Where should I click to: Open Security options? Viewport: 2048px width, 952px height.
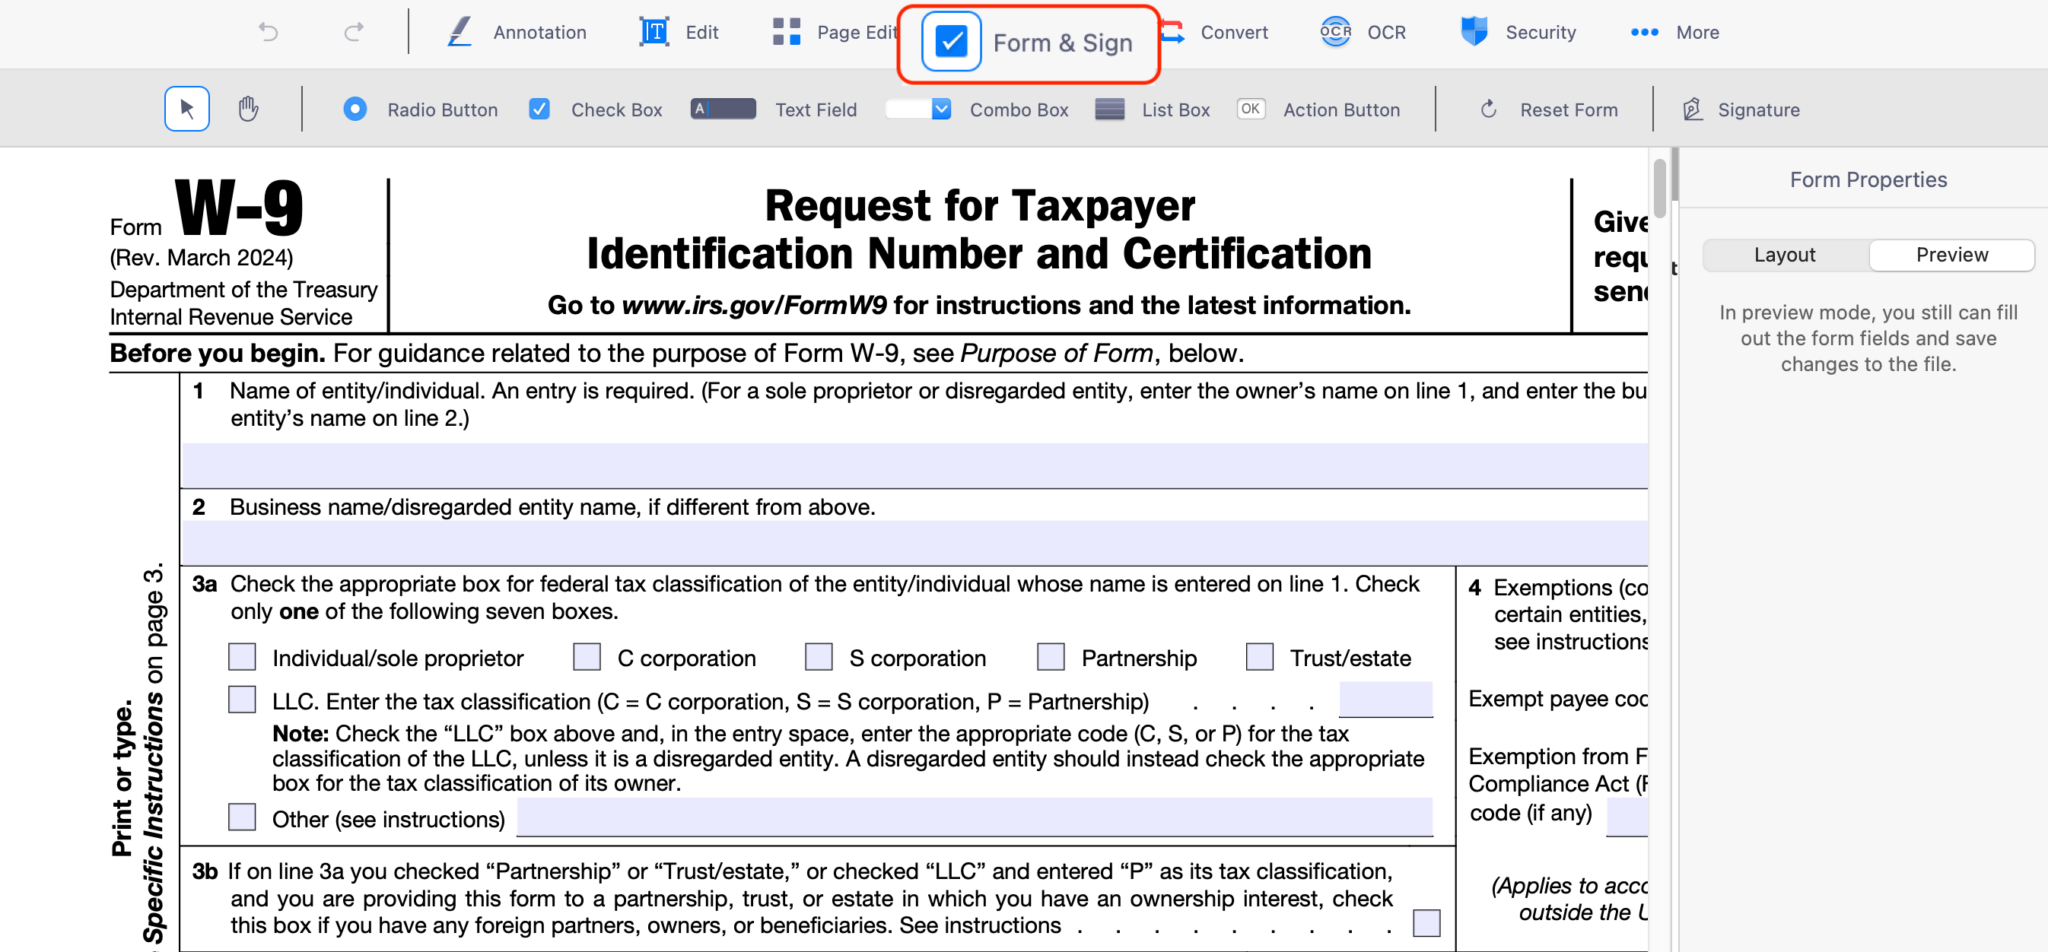pos(1519,32)
